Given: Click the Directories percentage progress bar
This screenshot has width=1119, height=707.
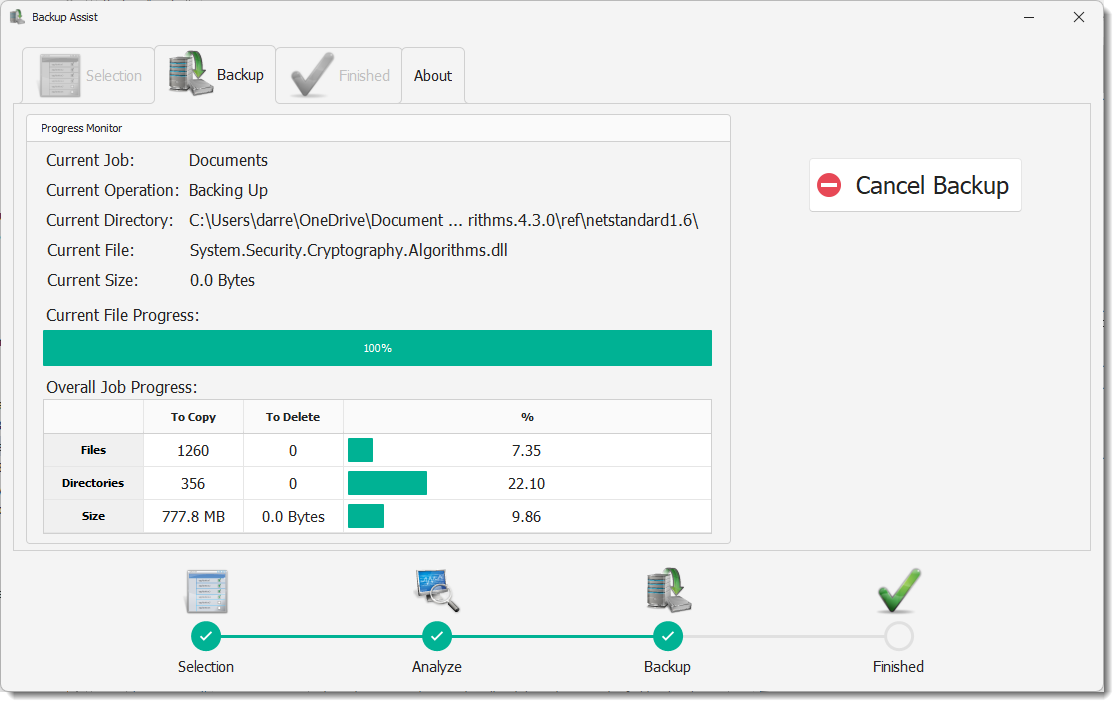Looking at the screenshot, I should pos(388,484).
